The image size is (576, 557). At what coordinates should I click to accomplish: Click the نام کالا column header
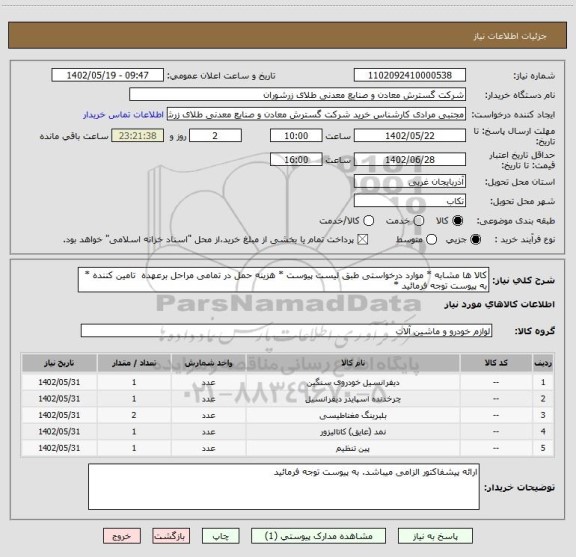click(x=353, y=363)
